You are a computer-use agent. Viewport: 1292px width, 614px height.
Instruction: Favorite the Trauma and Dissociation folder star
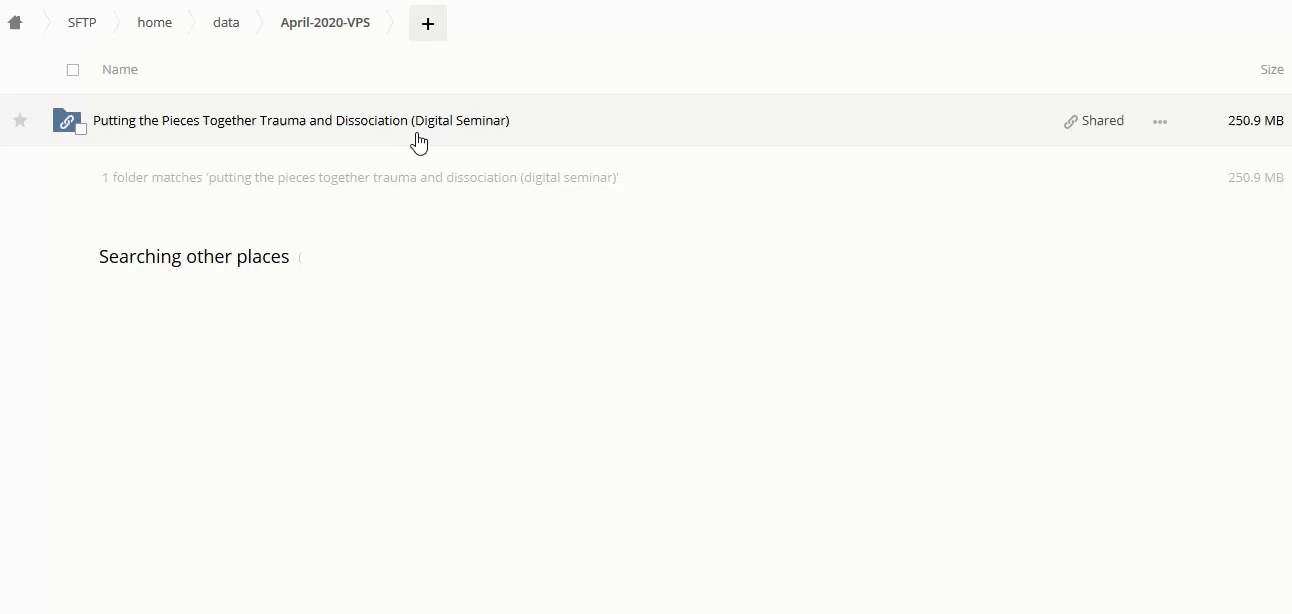coord(20,121)
